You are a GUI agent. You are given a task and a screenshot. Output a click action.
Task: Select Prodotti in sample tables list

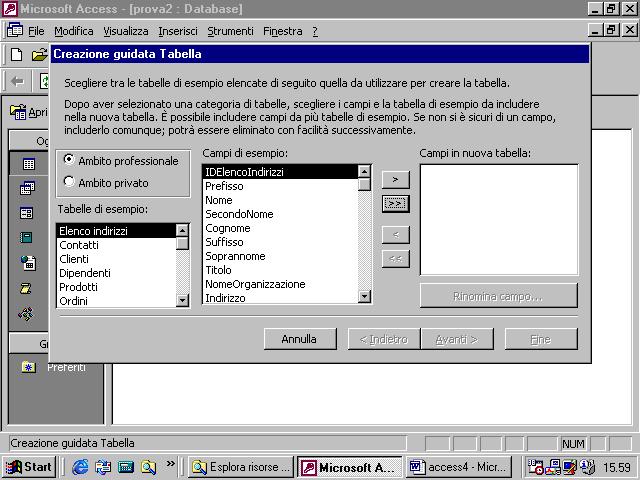(116, 287)
